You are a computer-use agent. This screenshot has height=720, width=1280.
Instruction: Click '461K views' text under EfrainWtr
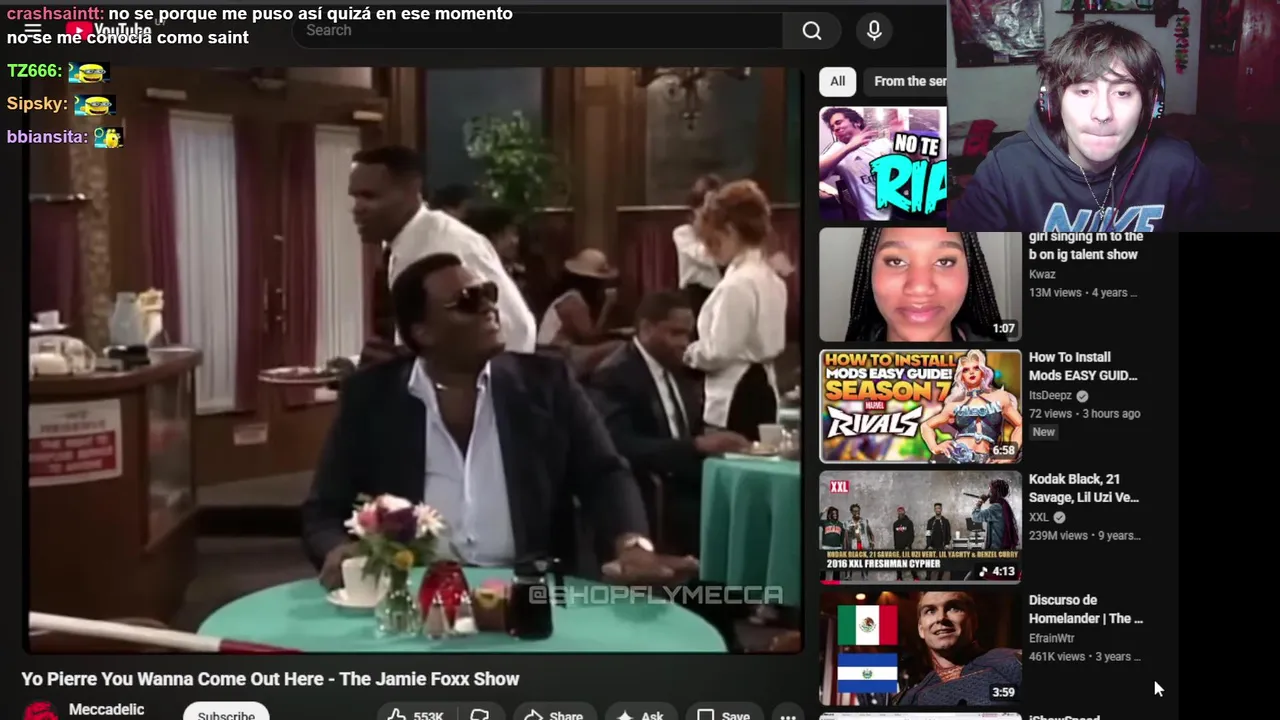tap(1057, 656)
